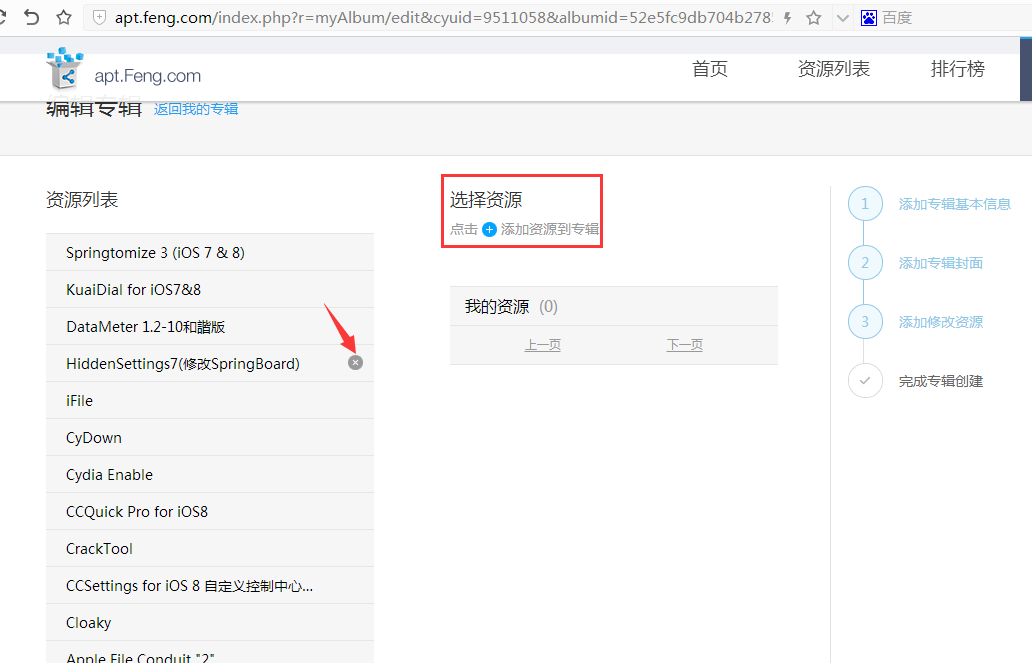The height and width of the screenshot is (663, 1032).
Task: Remove HiddenSettings7 with the gray x icon
Action: [x=355, y=363]
